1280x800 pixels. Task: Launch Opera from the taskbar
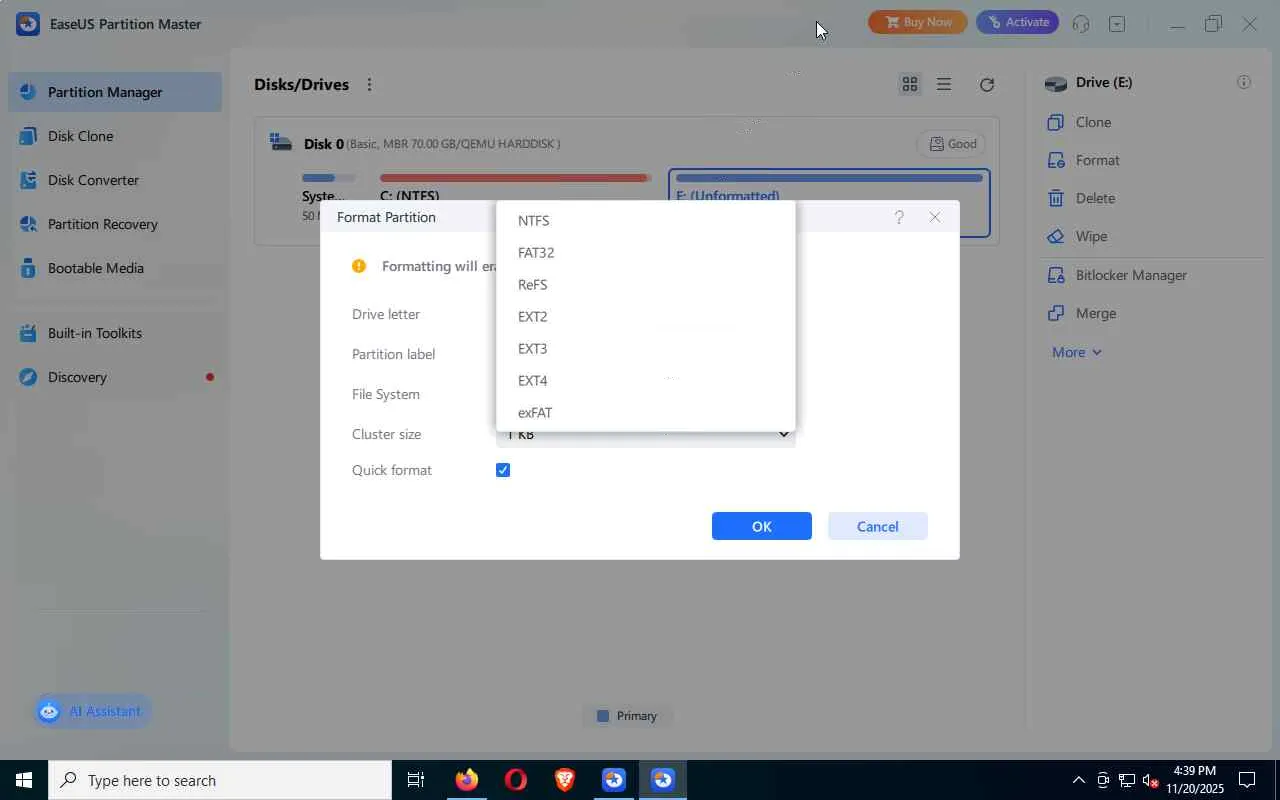click(x=516, y=780)
